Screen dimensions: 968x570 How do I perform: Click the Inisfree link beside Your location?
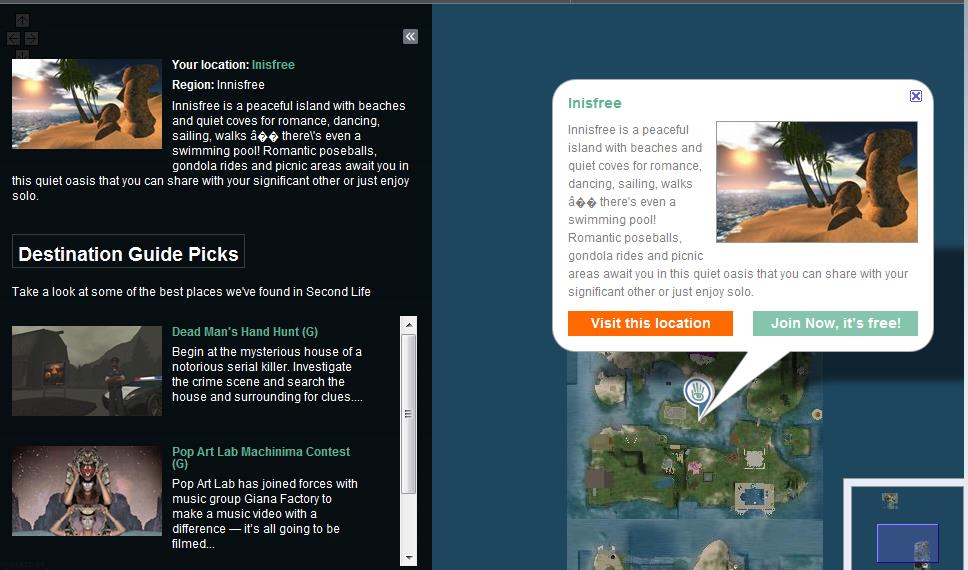tap(273, 65)
